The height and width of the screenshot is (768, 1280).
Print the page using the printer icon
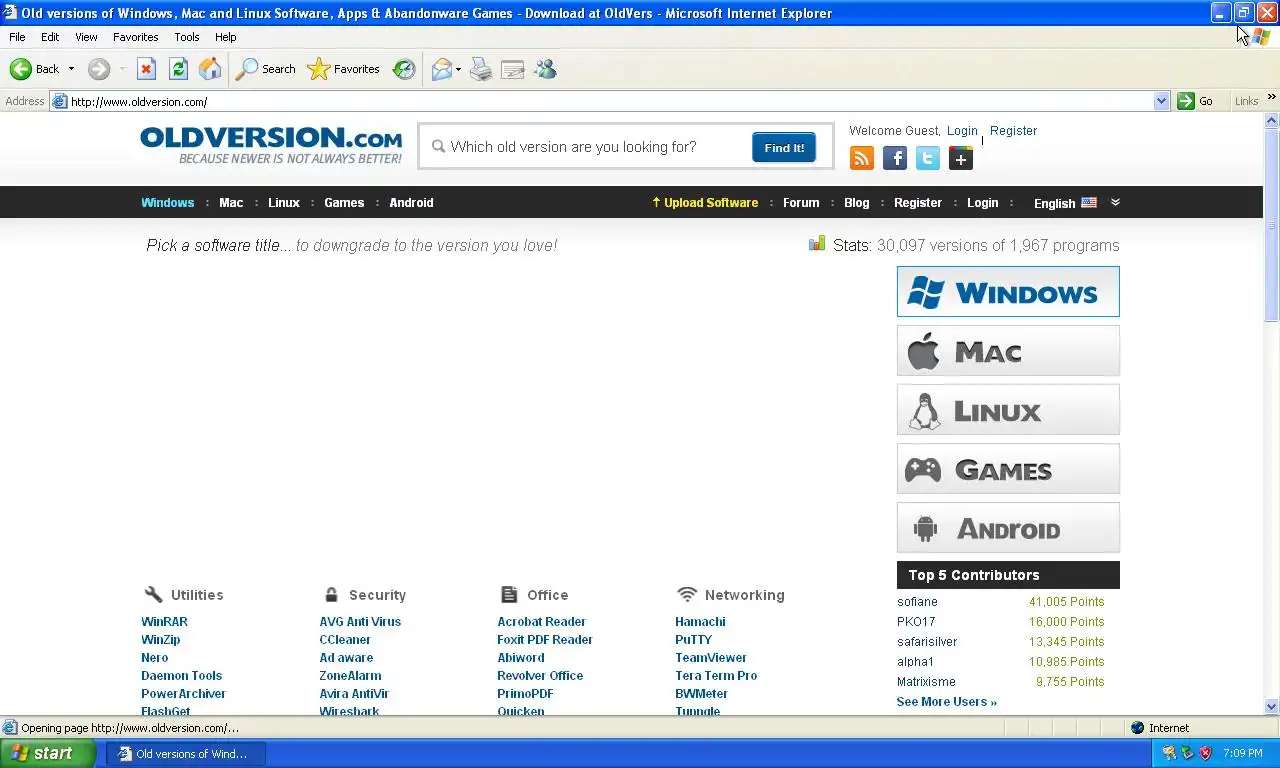coord(481,69)
